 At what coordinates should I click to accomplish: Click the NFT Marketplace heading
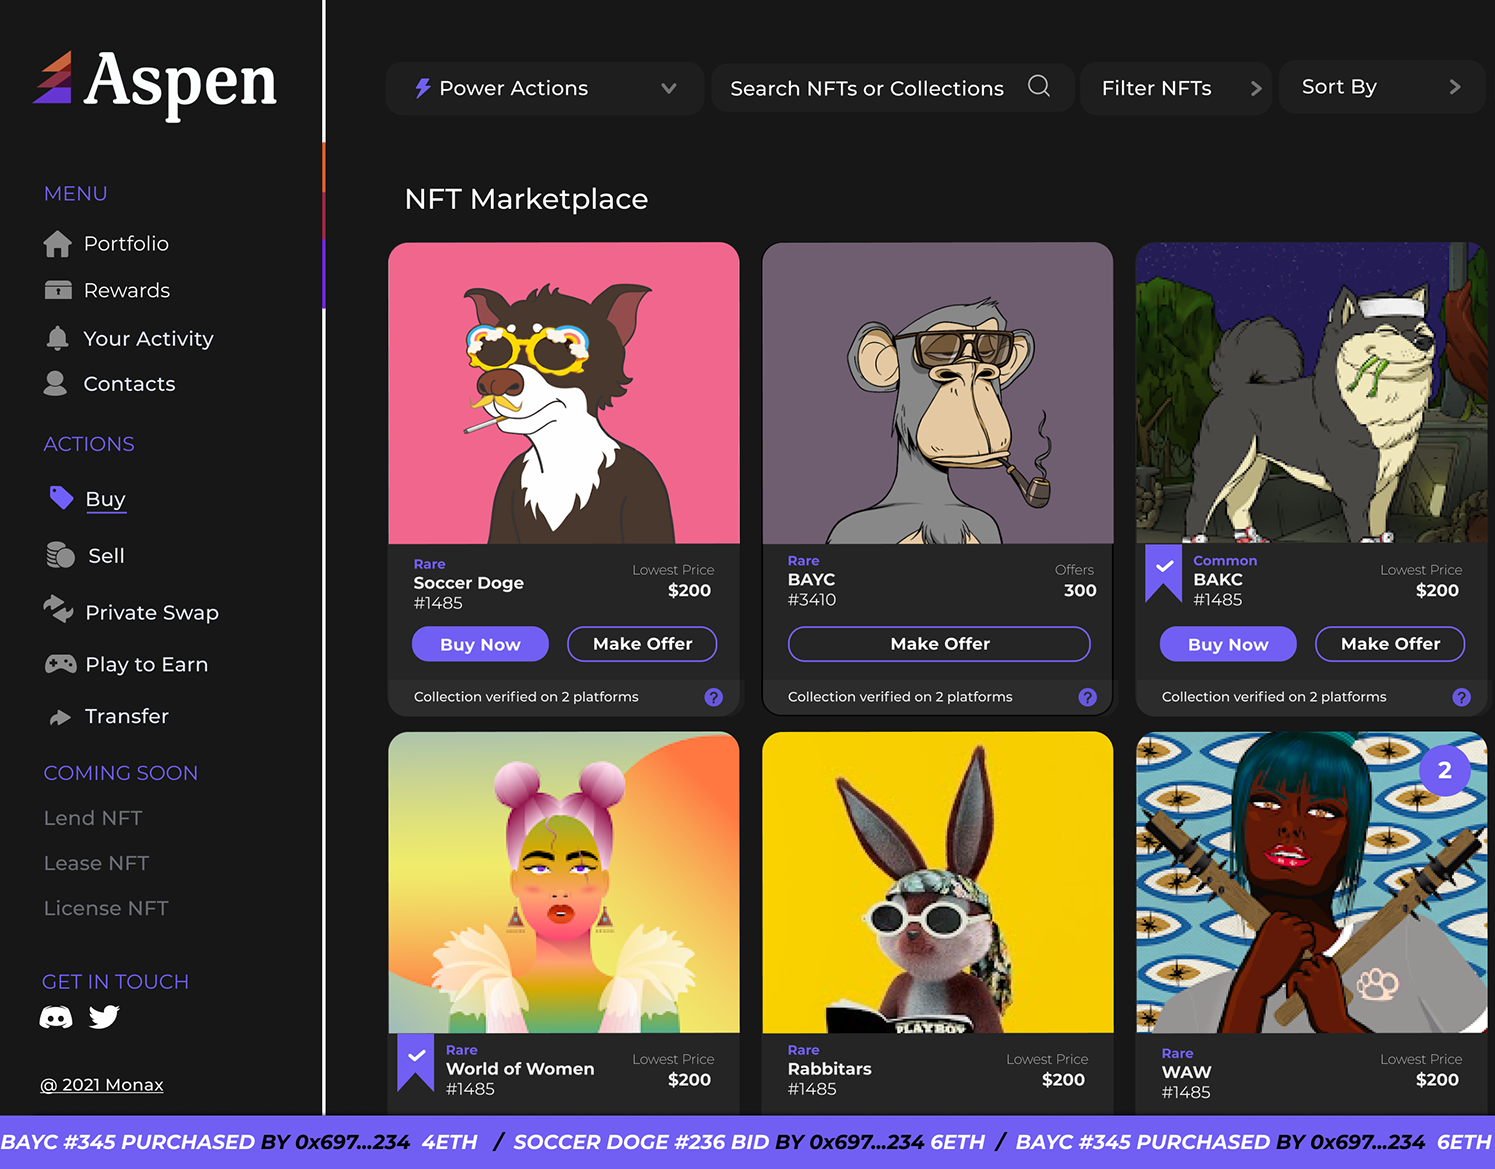(x=527, y=199)
